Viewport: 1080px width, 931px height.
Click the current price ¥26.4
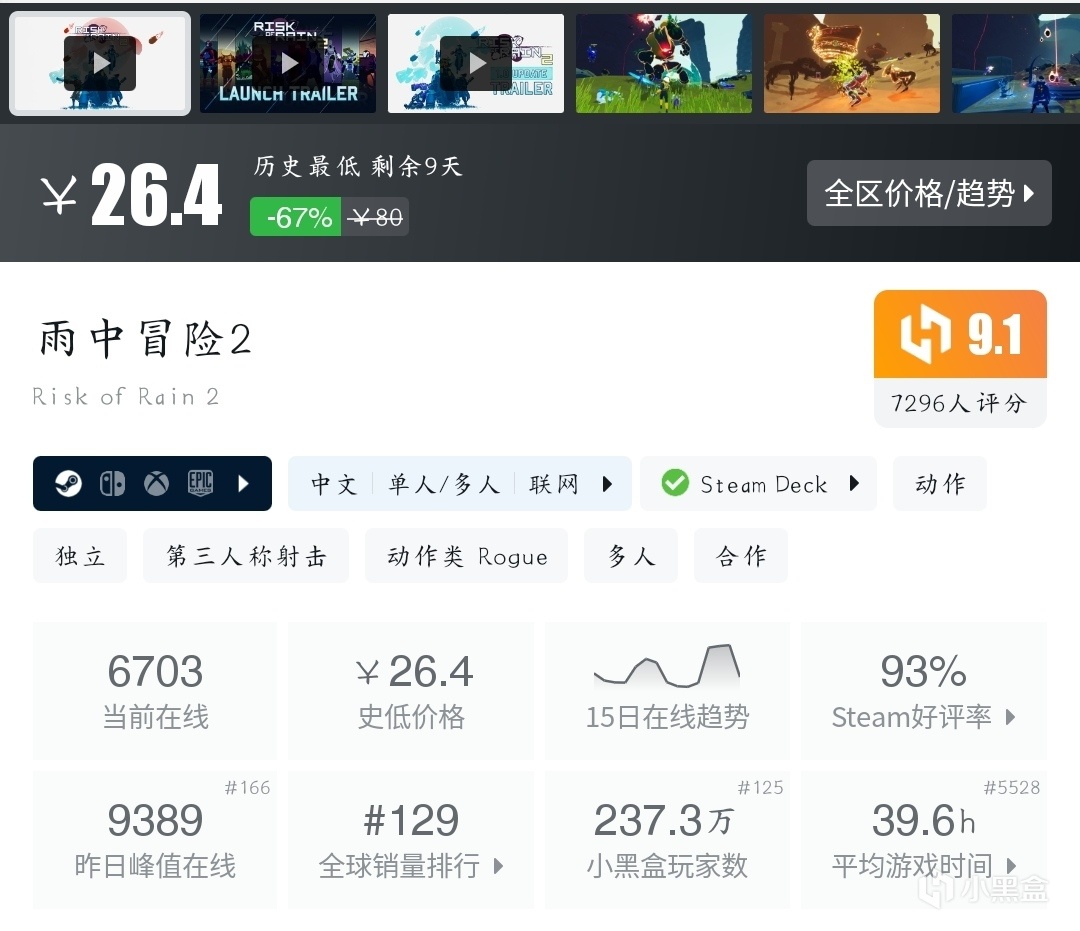[131, 195]
